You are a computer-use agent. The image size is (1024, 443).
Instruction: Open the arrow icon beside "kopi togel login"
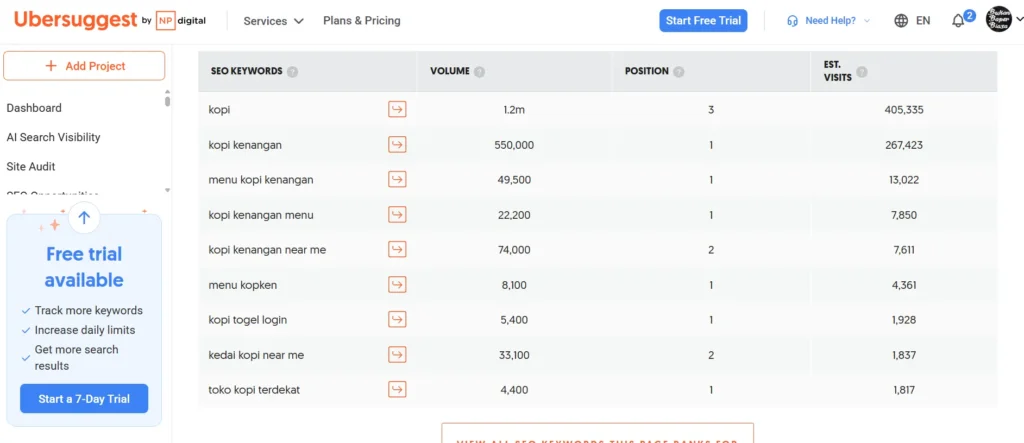(397, 320)
